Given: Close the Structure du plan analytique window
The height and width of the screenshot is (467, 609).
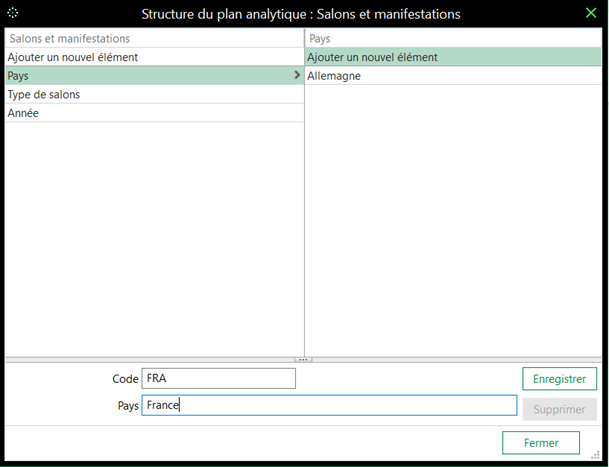Looking at the screenshot, I should (590, 14).
